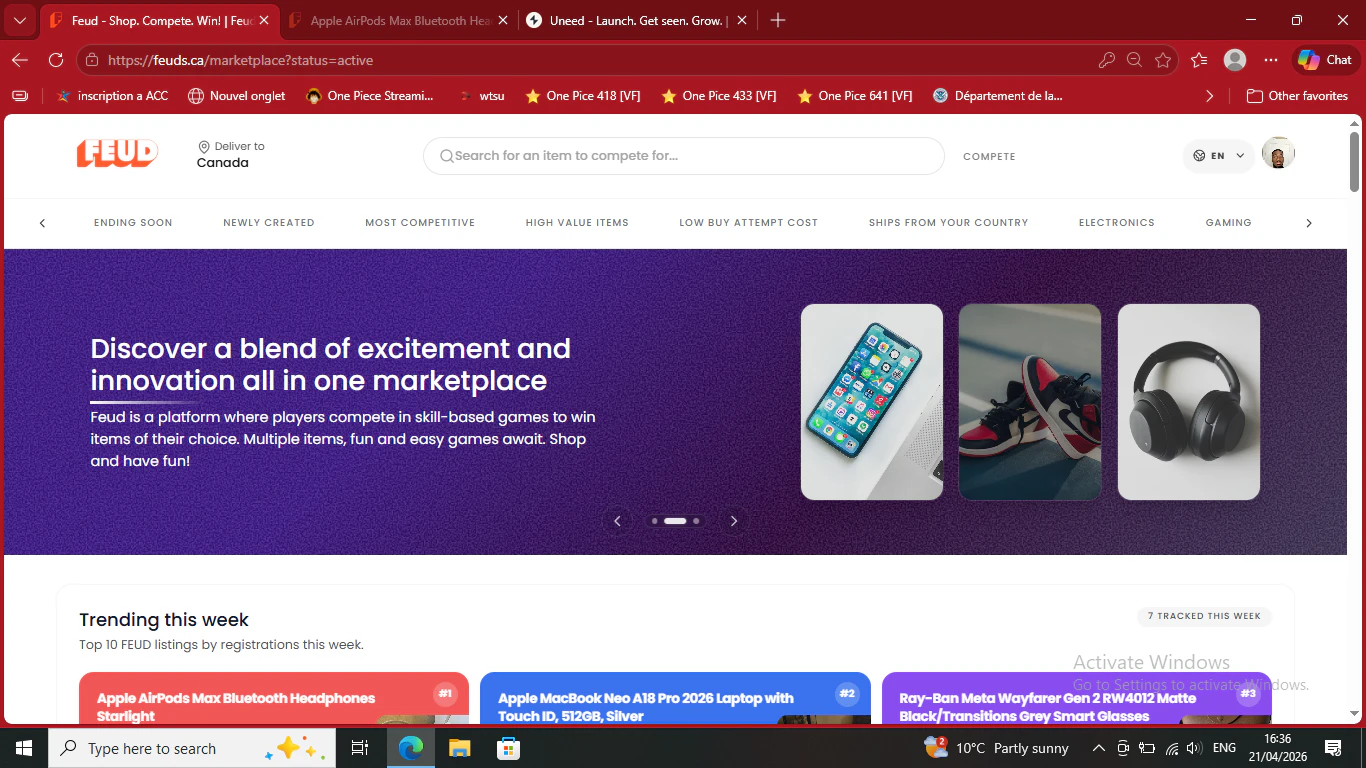The height and width of the screenshot is (768, 1366).
Task: Select the GAMING category
Action: (x=1228, y=222)
